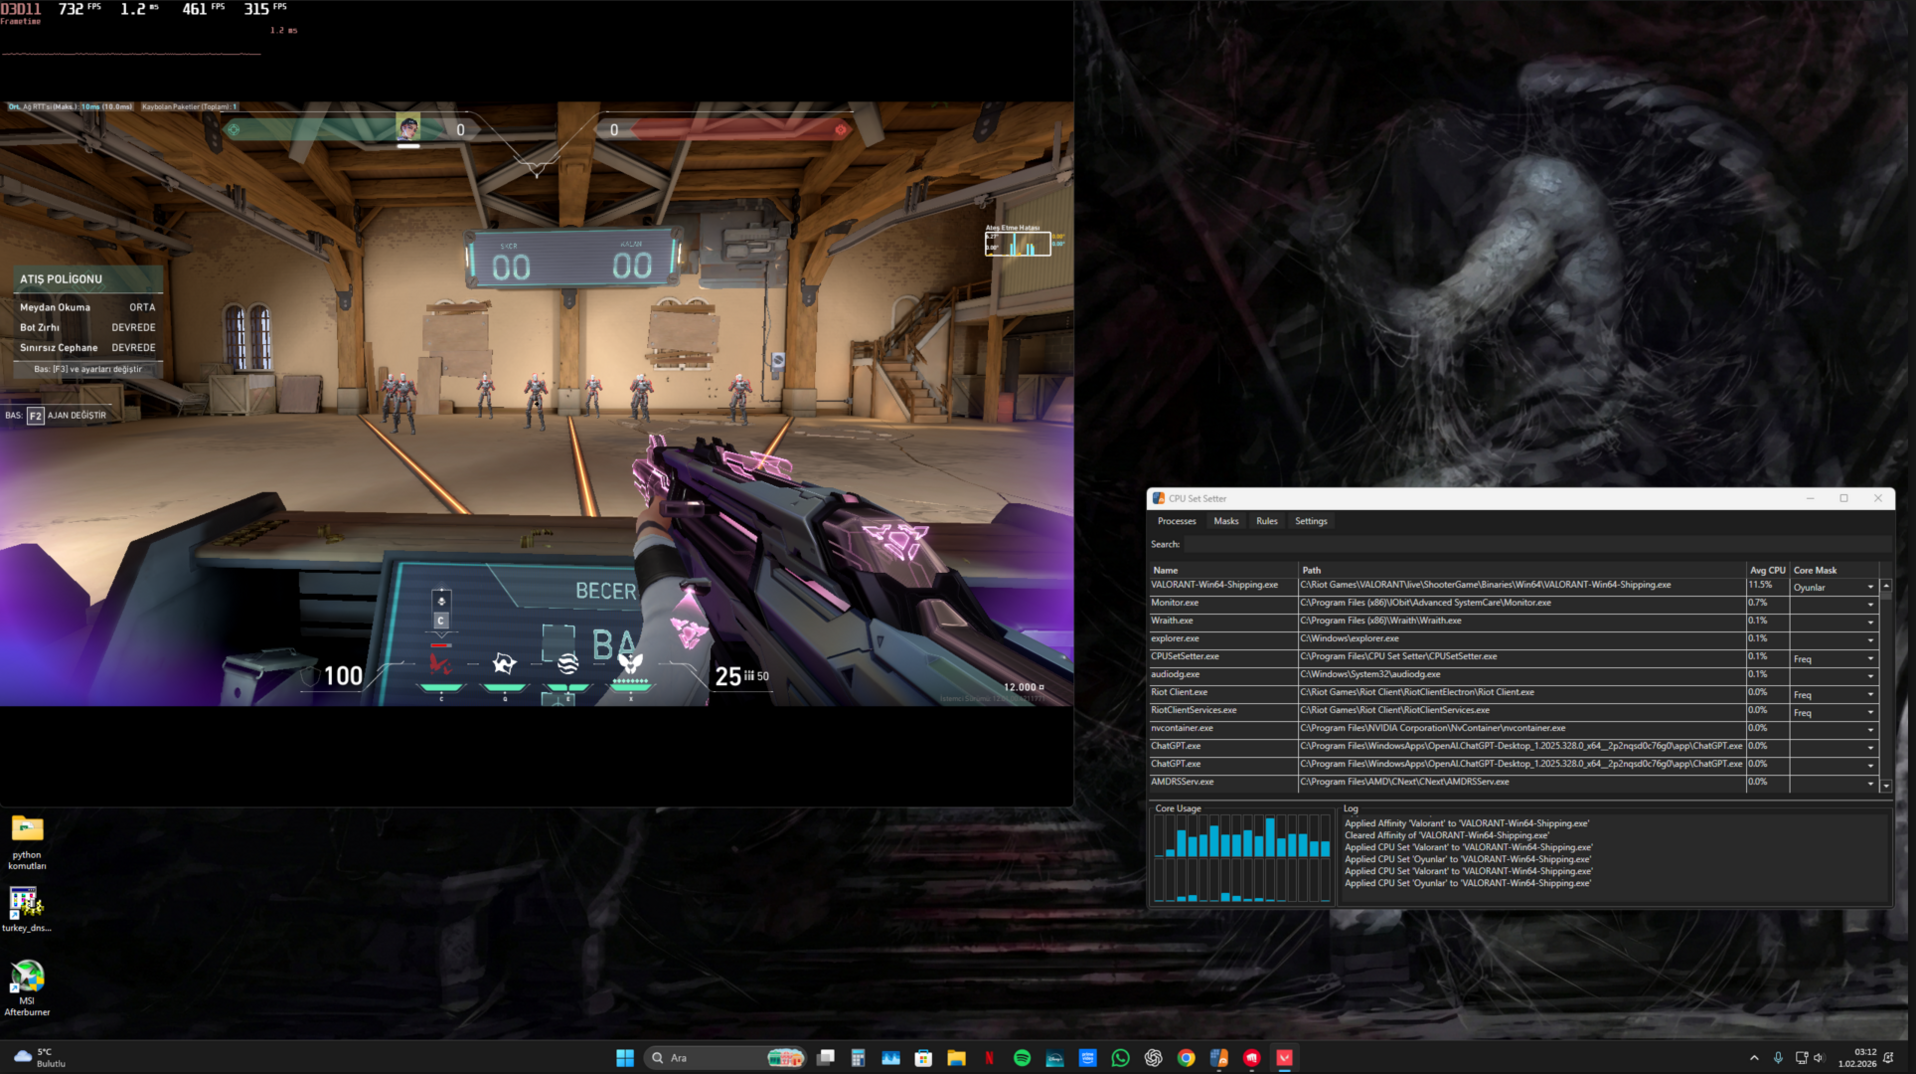Viewport: 1916px width, 1074px height.
Task: Select the explorer.exe process row
Action: pos(1514,639)
